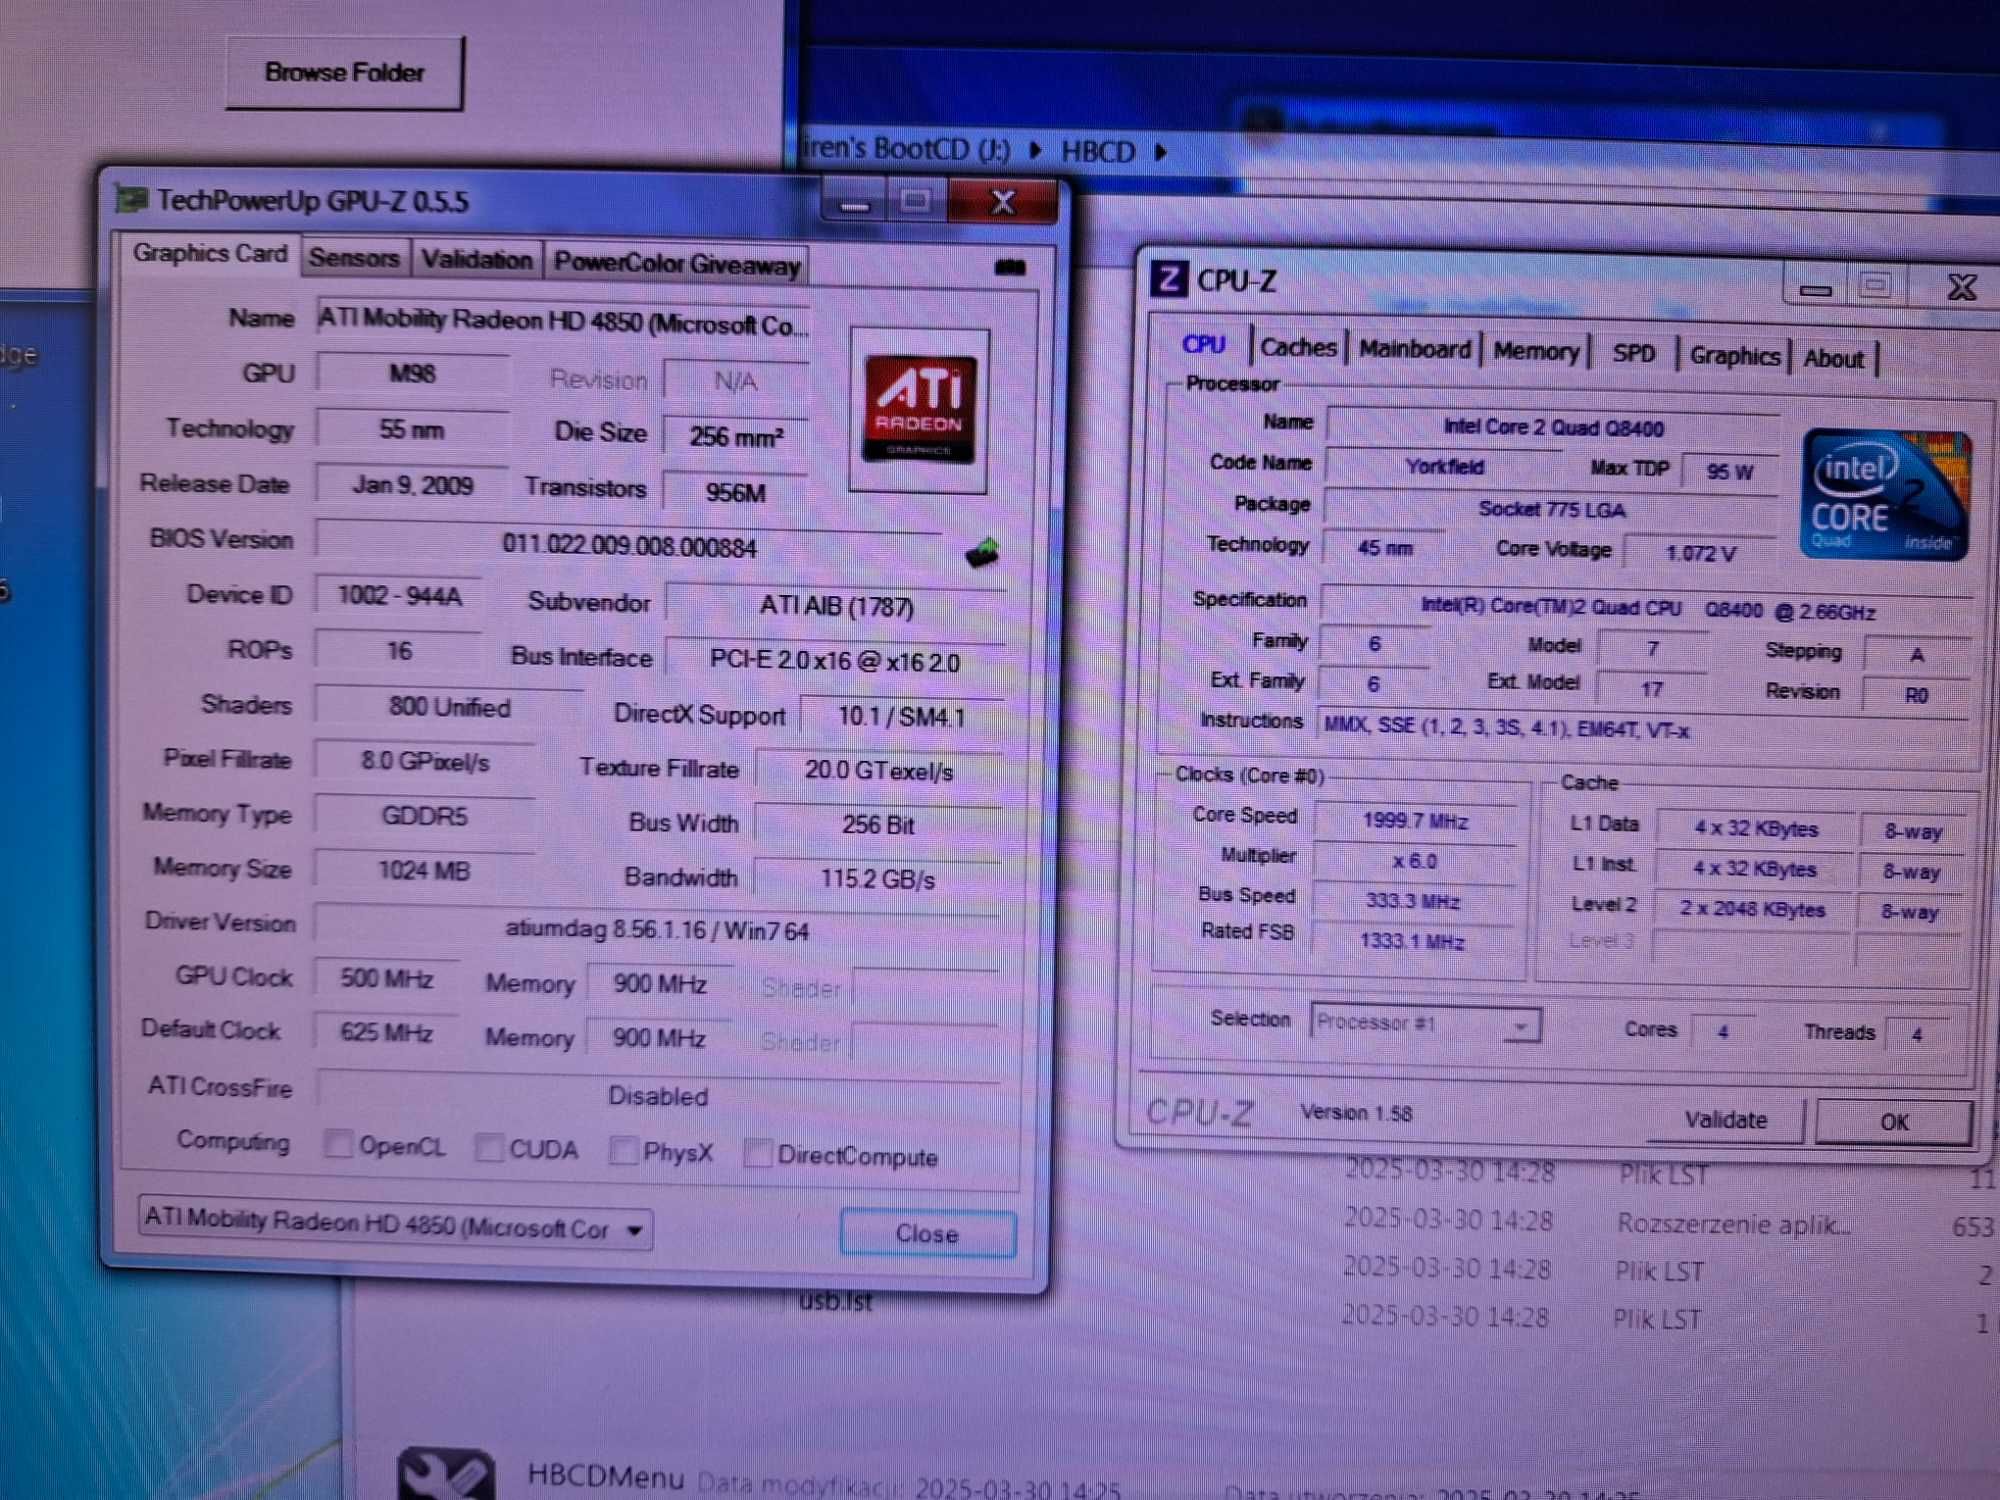Image resolution: width=2000 pixels, height=1500 pixels.
Task: Enable the OpenCL checkbox
Action: coord(340,1143)
